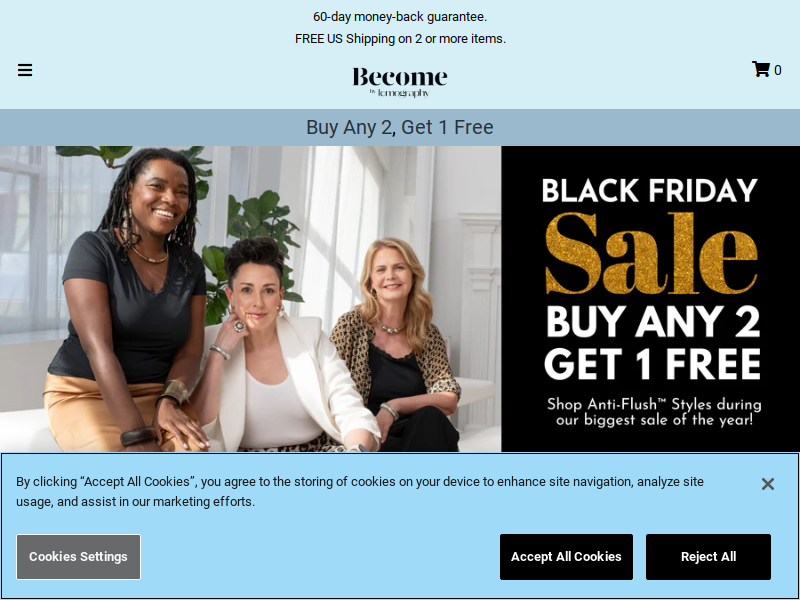Click the gold Sale text in the banner
800x600 pixels.
[x=652, y=254]
